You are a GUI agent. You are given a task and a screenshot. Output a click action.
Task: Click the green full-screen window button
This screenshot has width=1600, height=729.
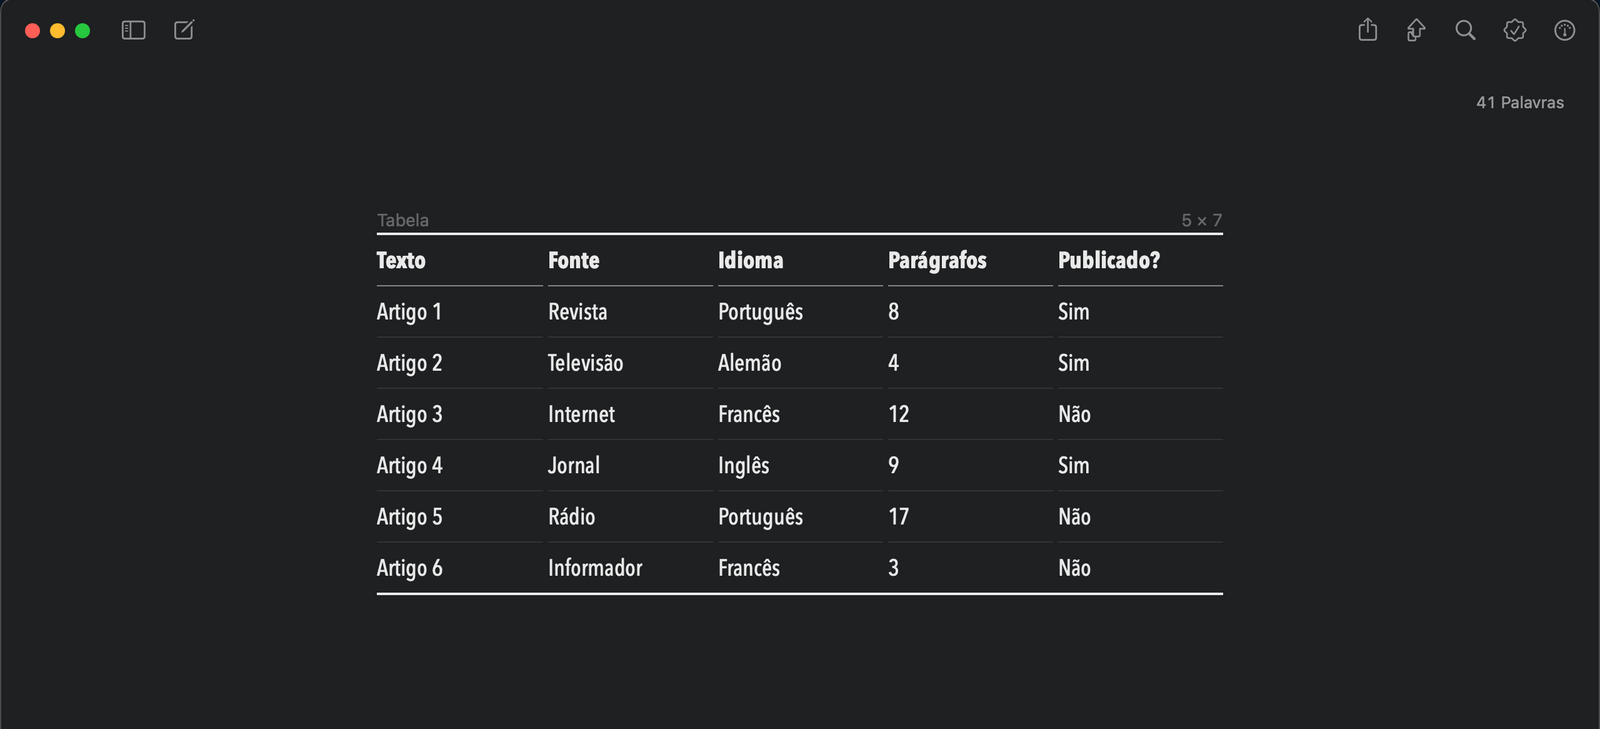(x=83, y=31)
